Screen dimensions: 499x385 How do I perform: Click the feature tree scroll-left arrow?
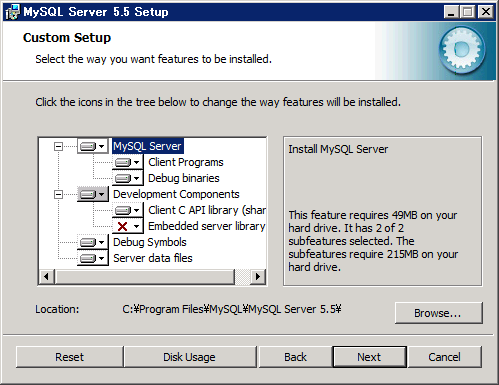point(47,276)
